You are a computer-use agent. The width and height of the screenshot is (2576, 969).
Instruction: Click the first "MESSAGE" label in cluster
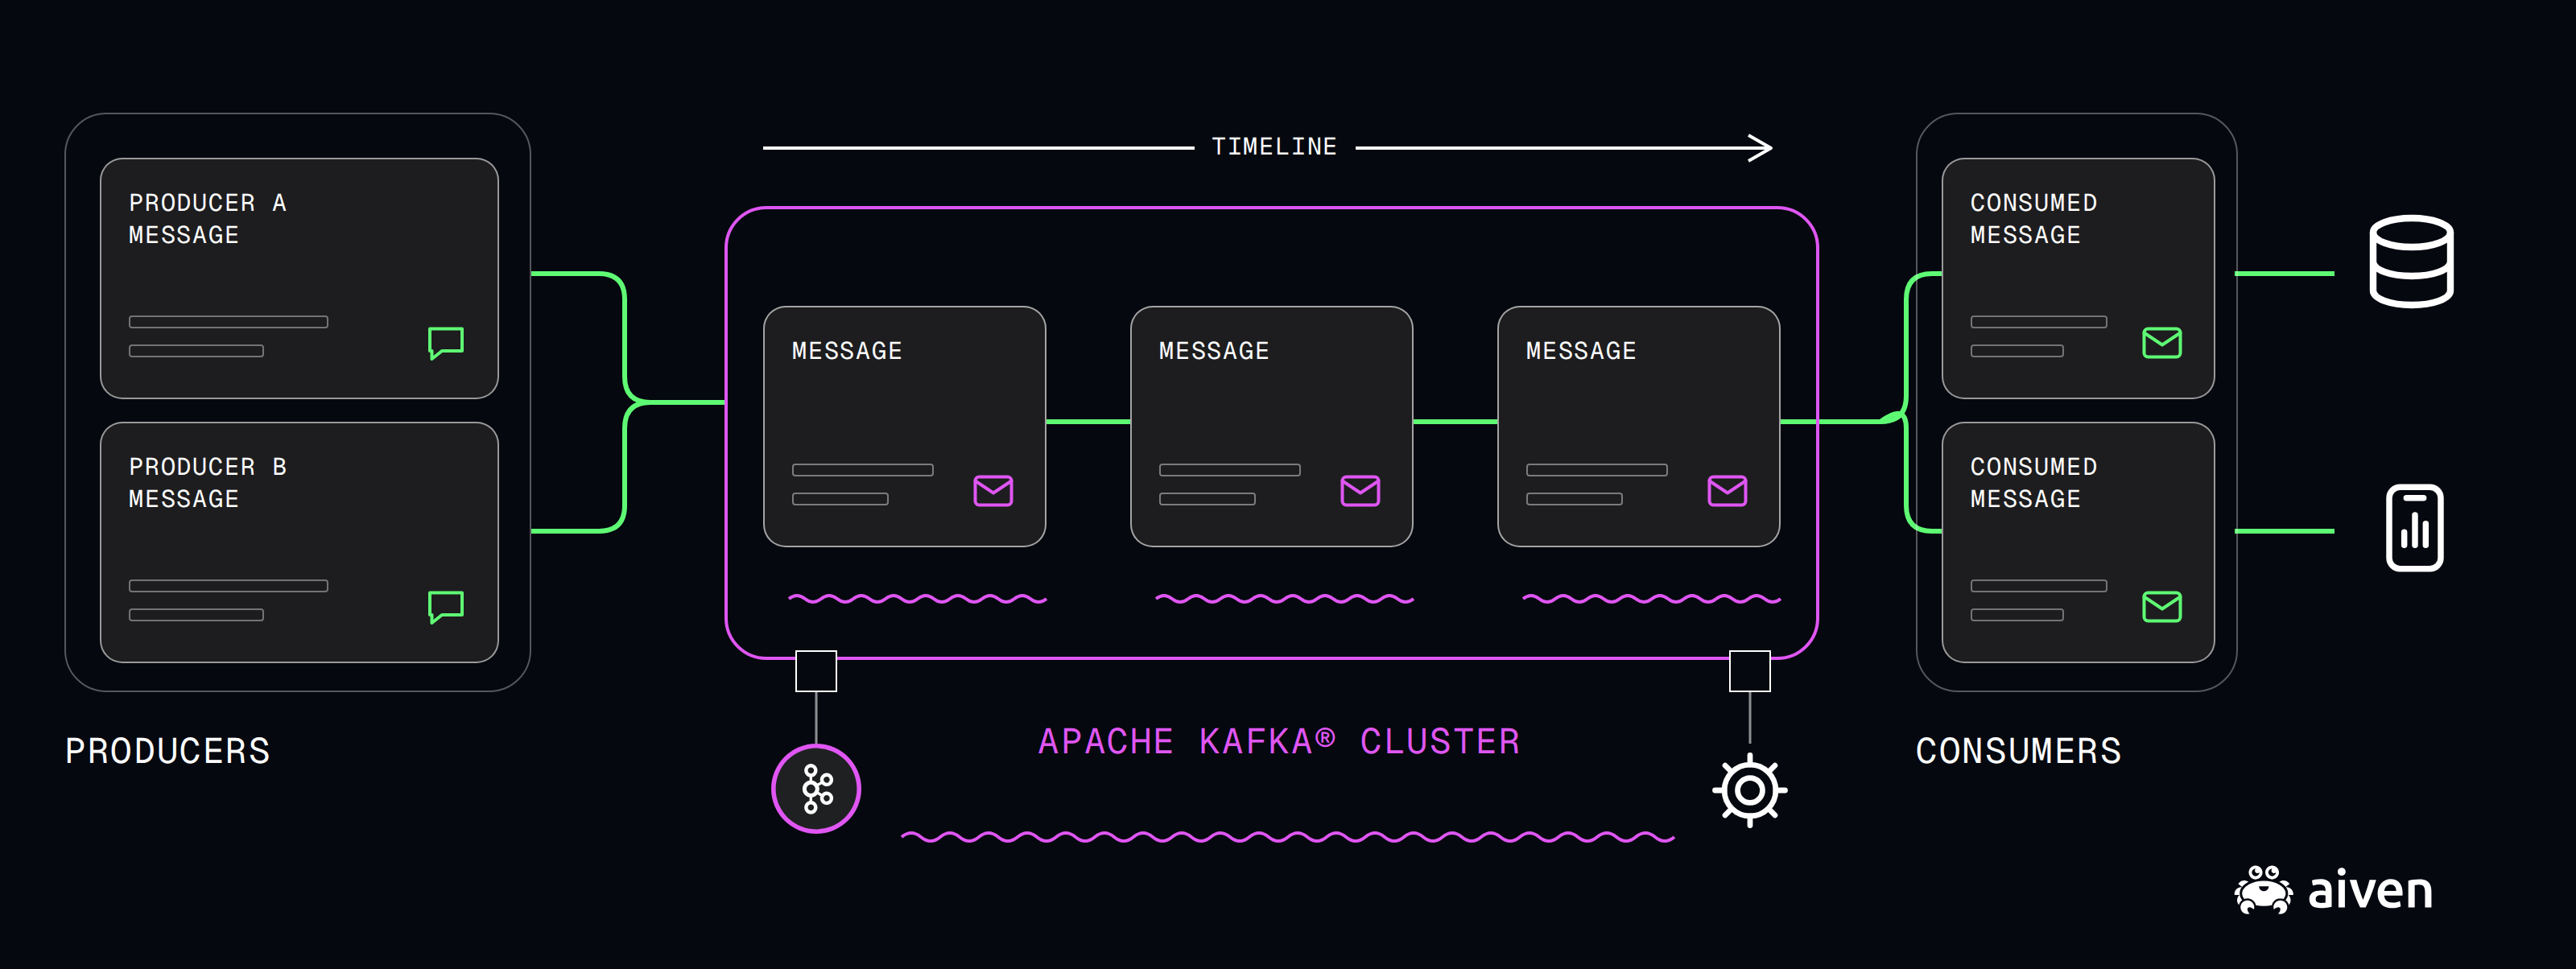tap(847, 351)
